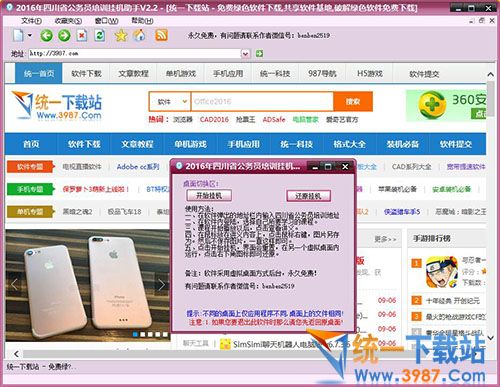The width and height of the screenshot is (500, 387).
Task: Open the 收藏夹(S) menu
Action: 68,21
